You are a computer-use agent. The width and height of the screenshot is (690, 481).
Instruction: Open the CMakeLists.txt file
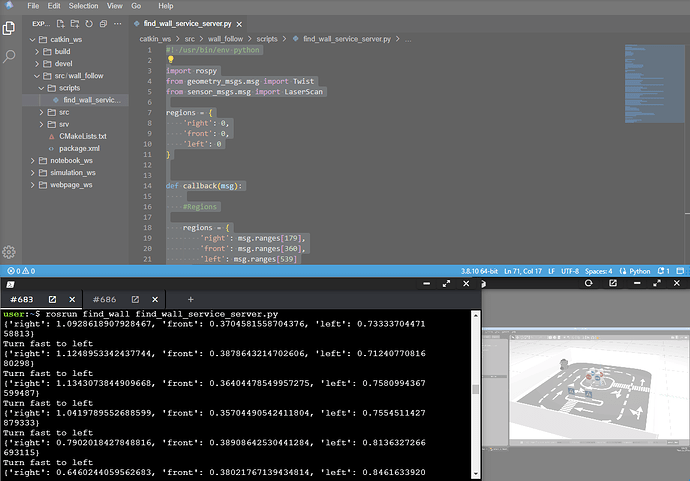point(82,136)
